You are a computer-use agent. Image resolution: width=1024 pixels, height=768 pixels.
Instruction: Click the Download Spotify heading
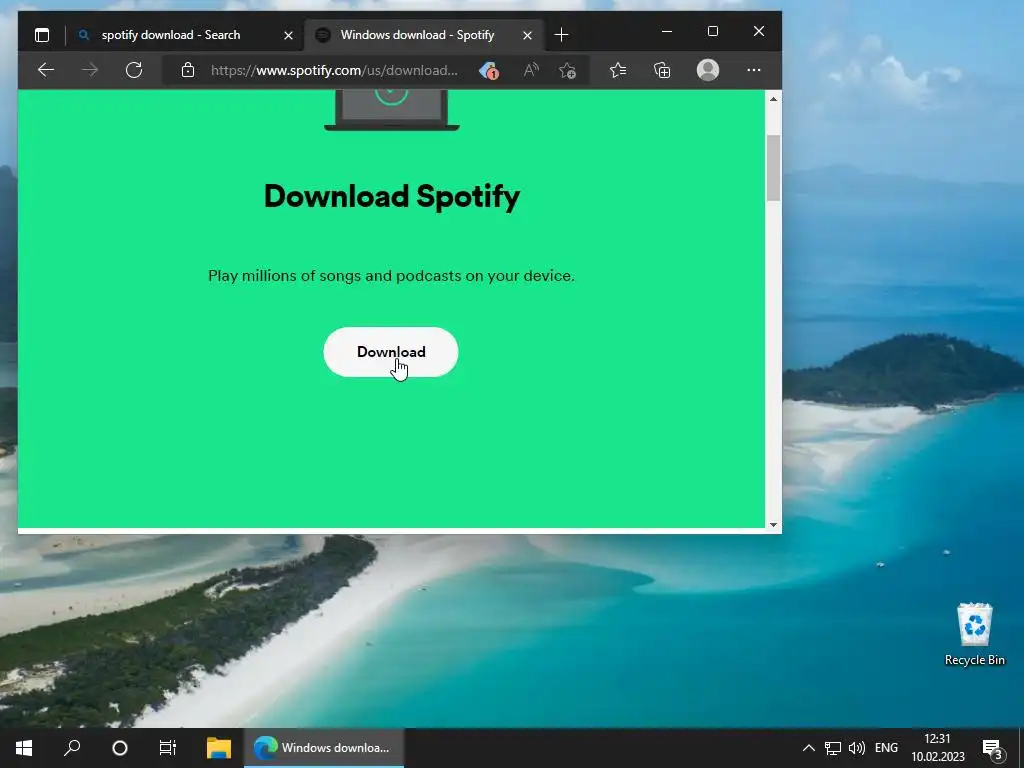coord(392,197)
